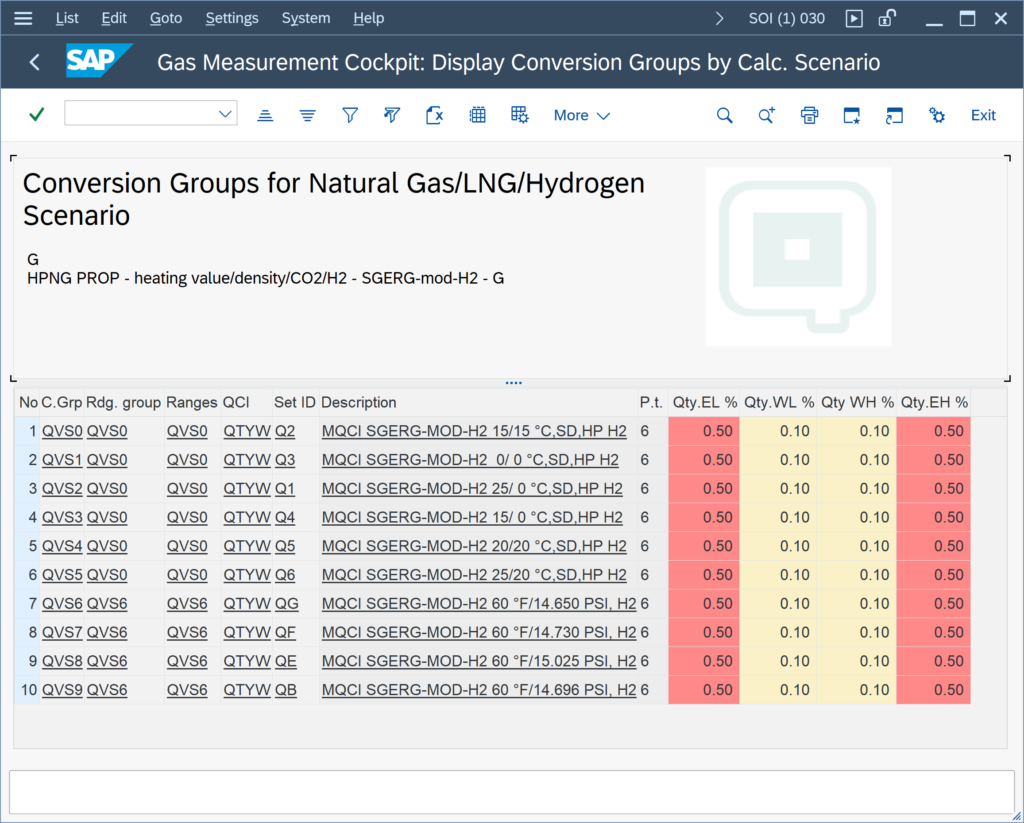Click the C.Grp column header
Image resolution: width=1024 pixels, height=823 pixels.
click(x=61, y=402)
